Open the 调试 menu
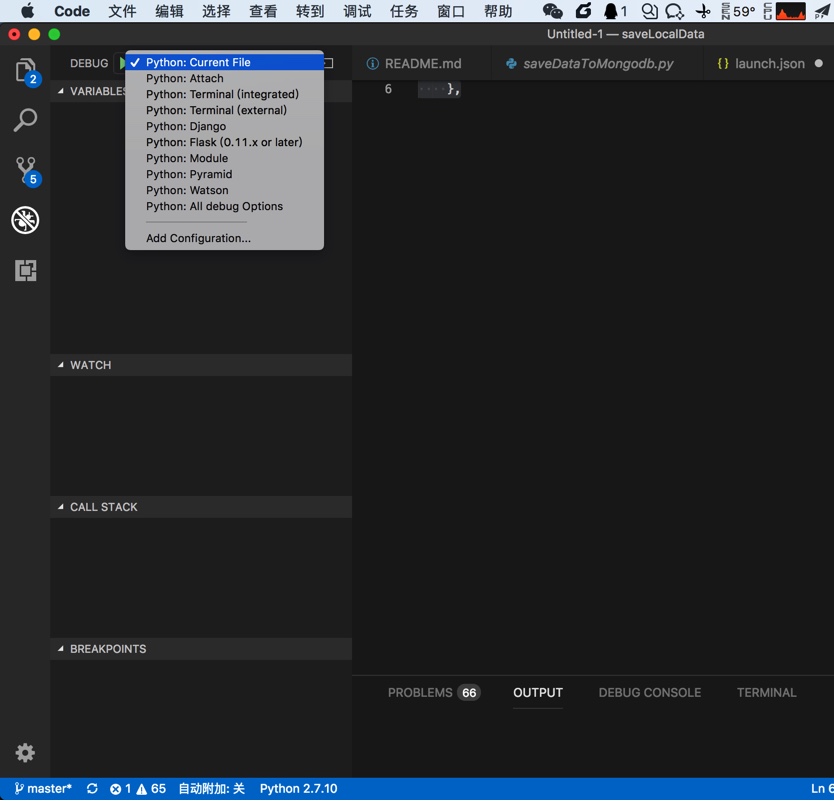 tap(357, 11)
